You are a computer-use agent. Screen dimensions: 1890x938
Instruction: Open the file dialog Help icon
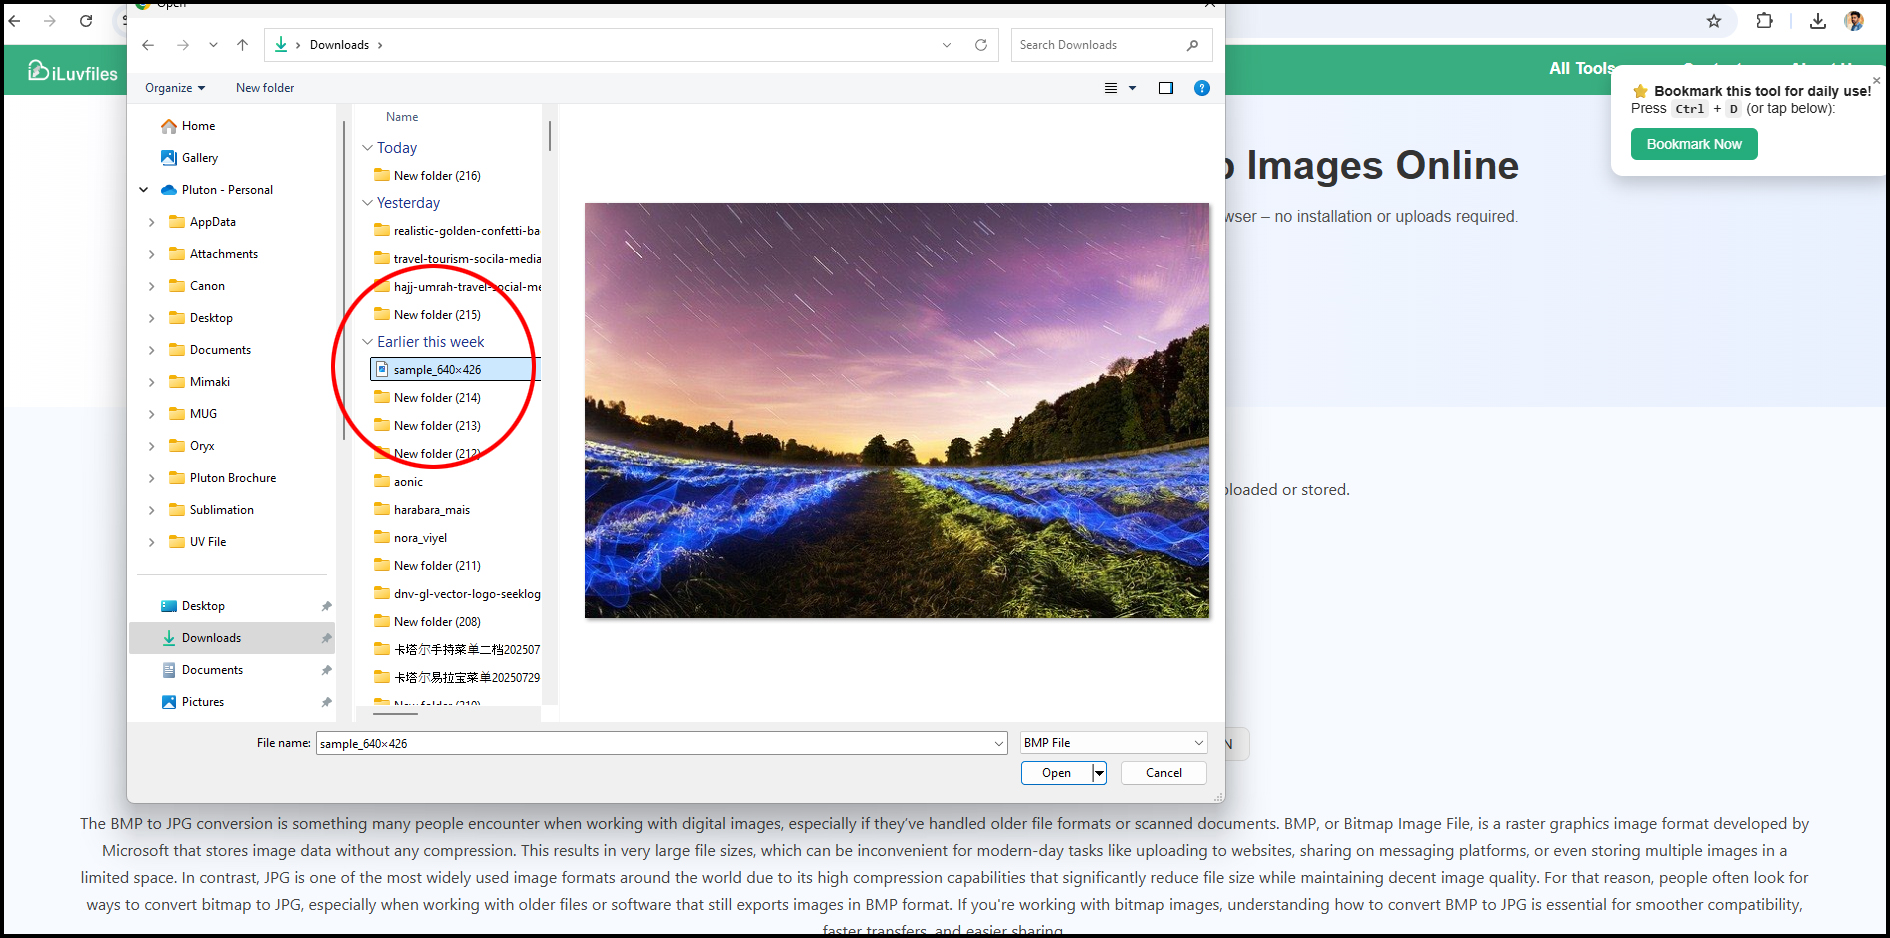point(1201,88)
